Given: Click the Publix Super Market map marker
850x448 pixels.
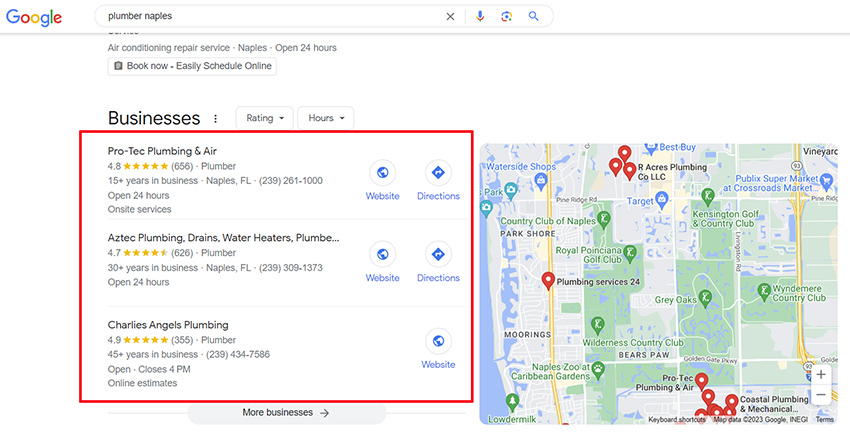Looking at the screenshot, I should pyautogui.click(x=826, y=181).
